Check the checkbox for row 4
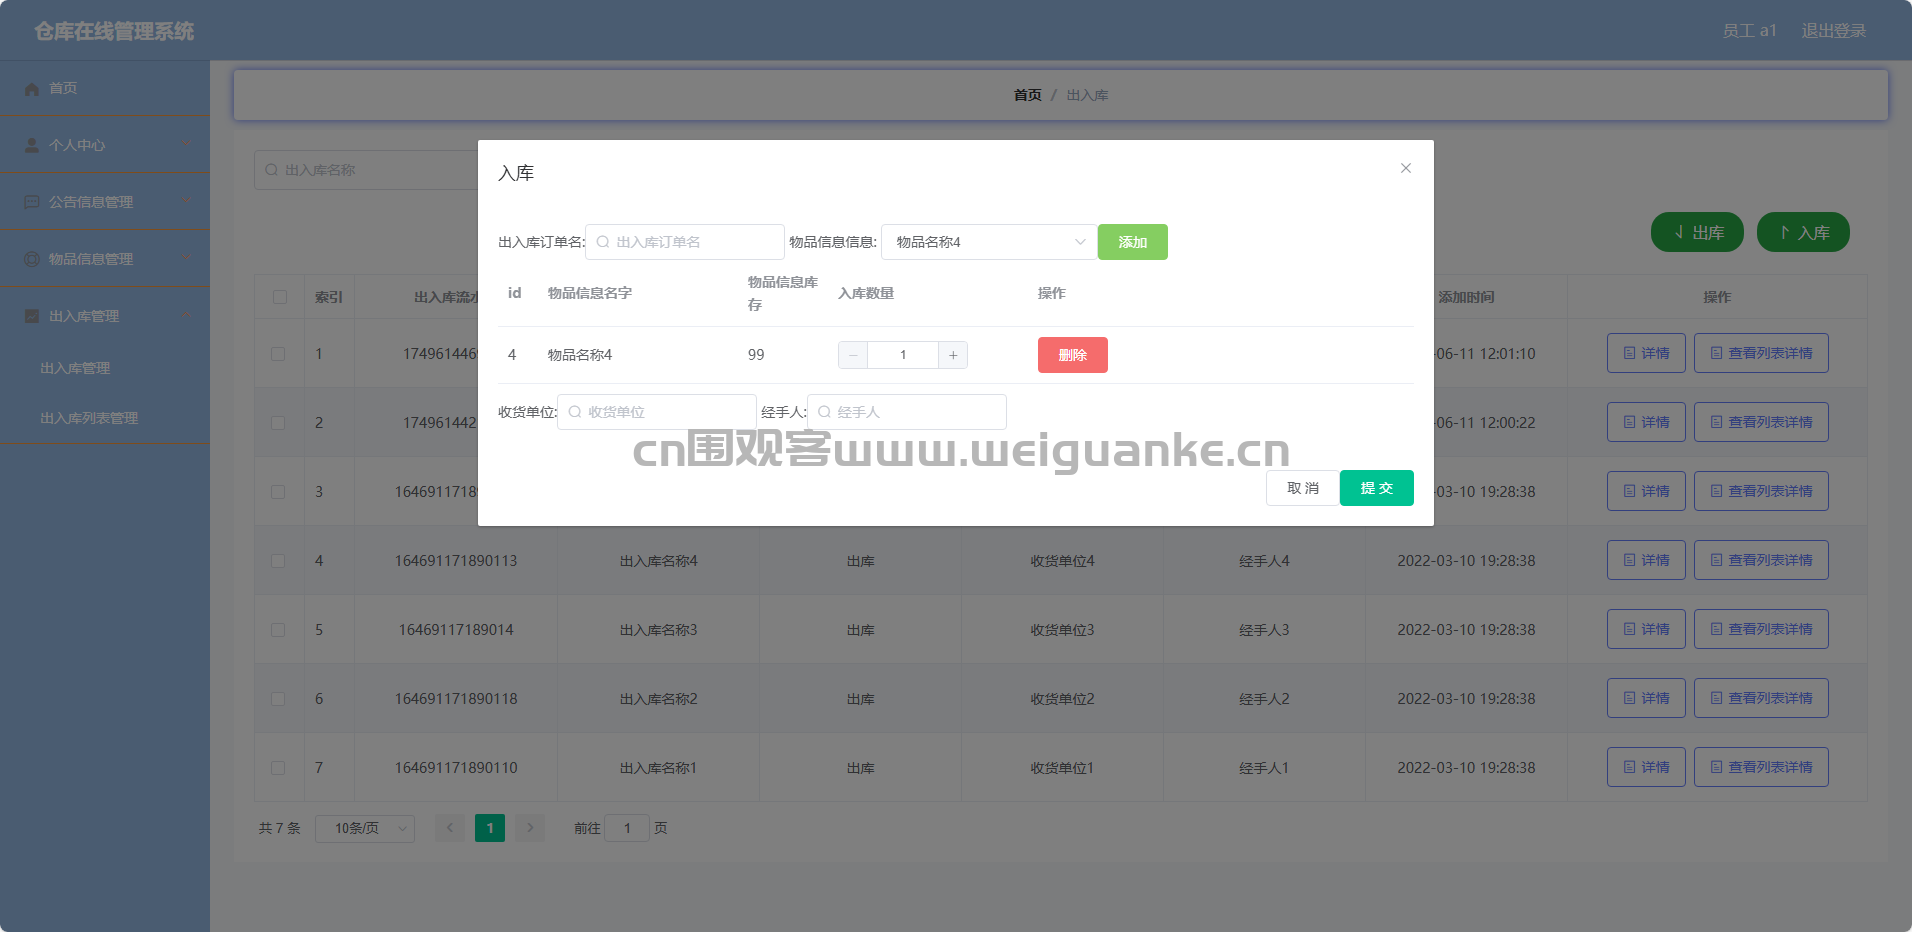This screenshot has height=932, width=1912. tap(278, 561)
